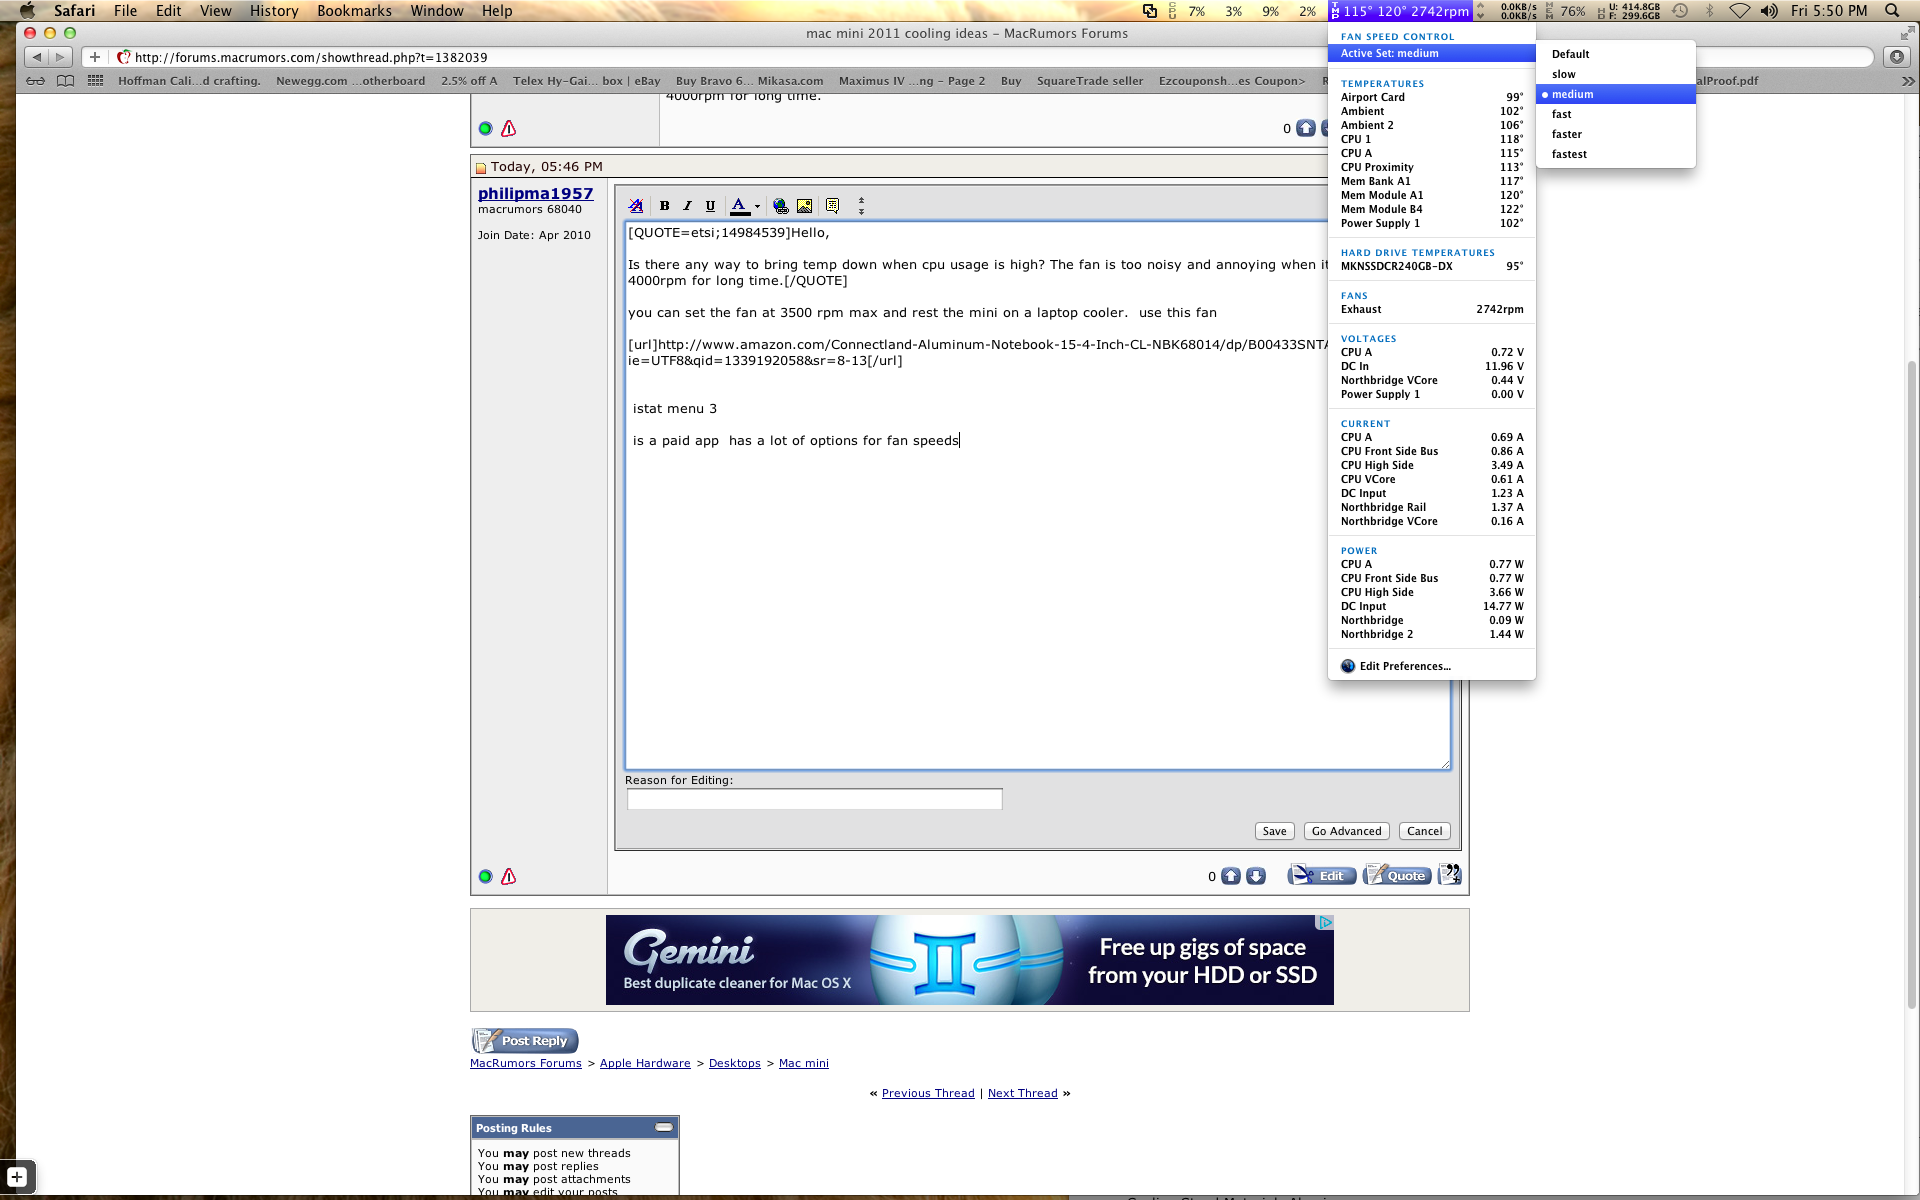Open the Window menu
1920x1200 pixels.
tap(437, 11)
